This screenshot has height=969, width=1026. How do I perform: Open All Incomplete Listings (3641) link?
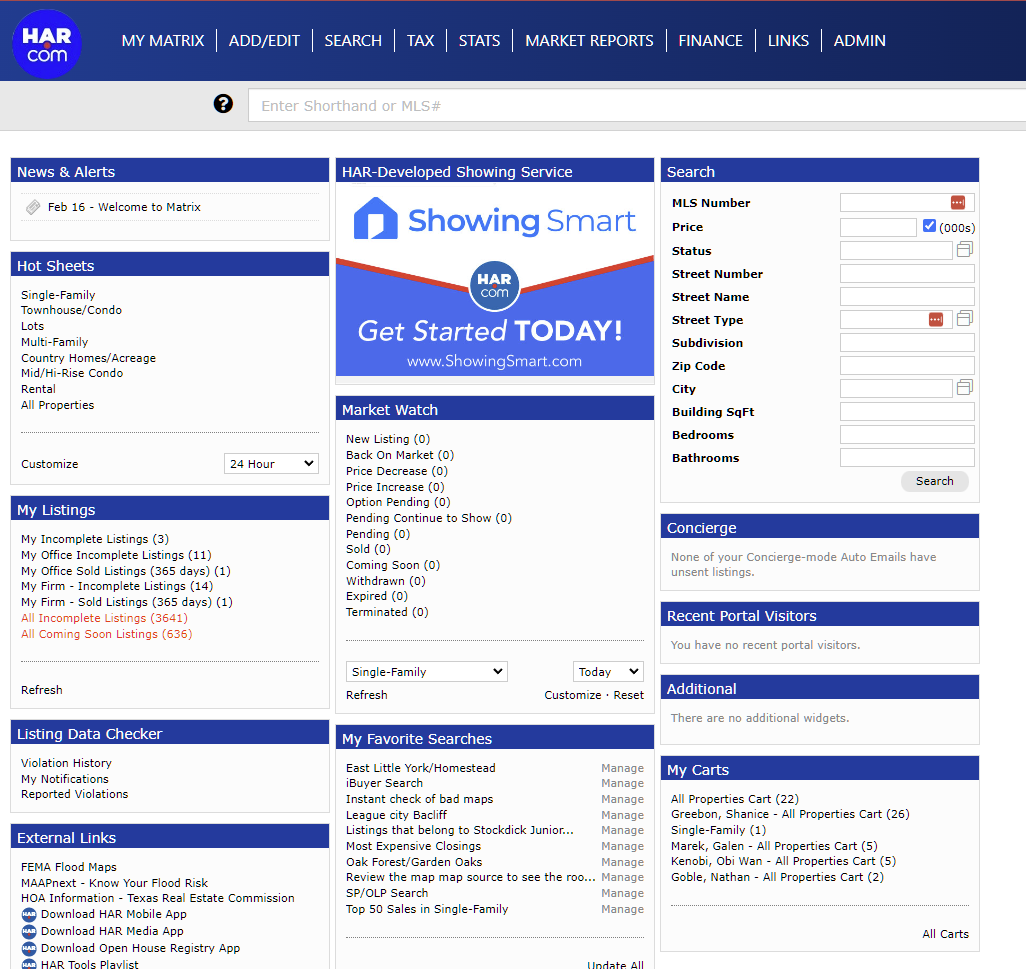(104, 618)
